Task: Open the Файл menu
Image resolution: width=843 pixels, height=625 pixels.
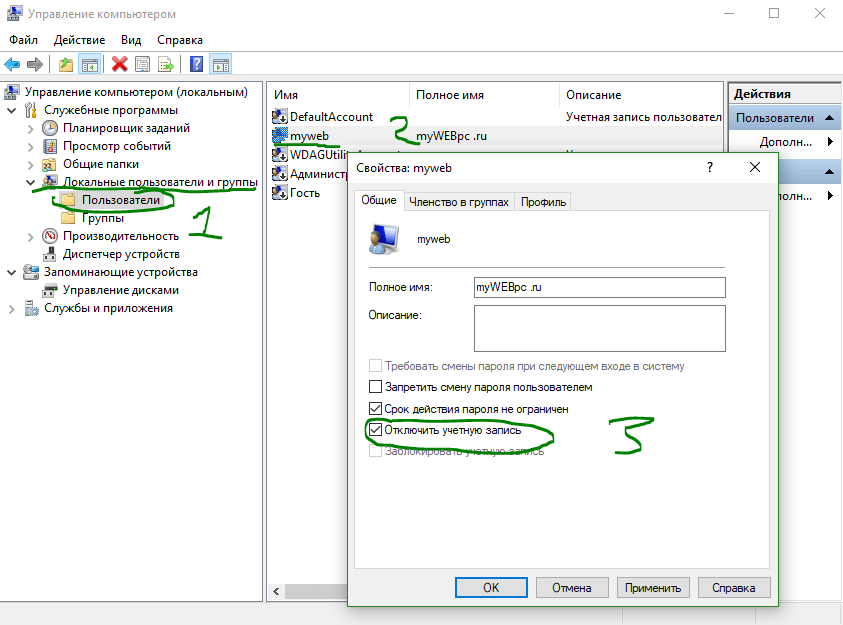Action: [23, 40]
